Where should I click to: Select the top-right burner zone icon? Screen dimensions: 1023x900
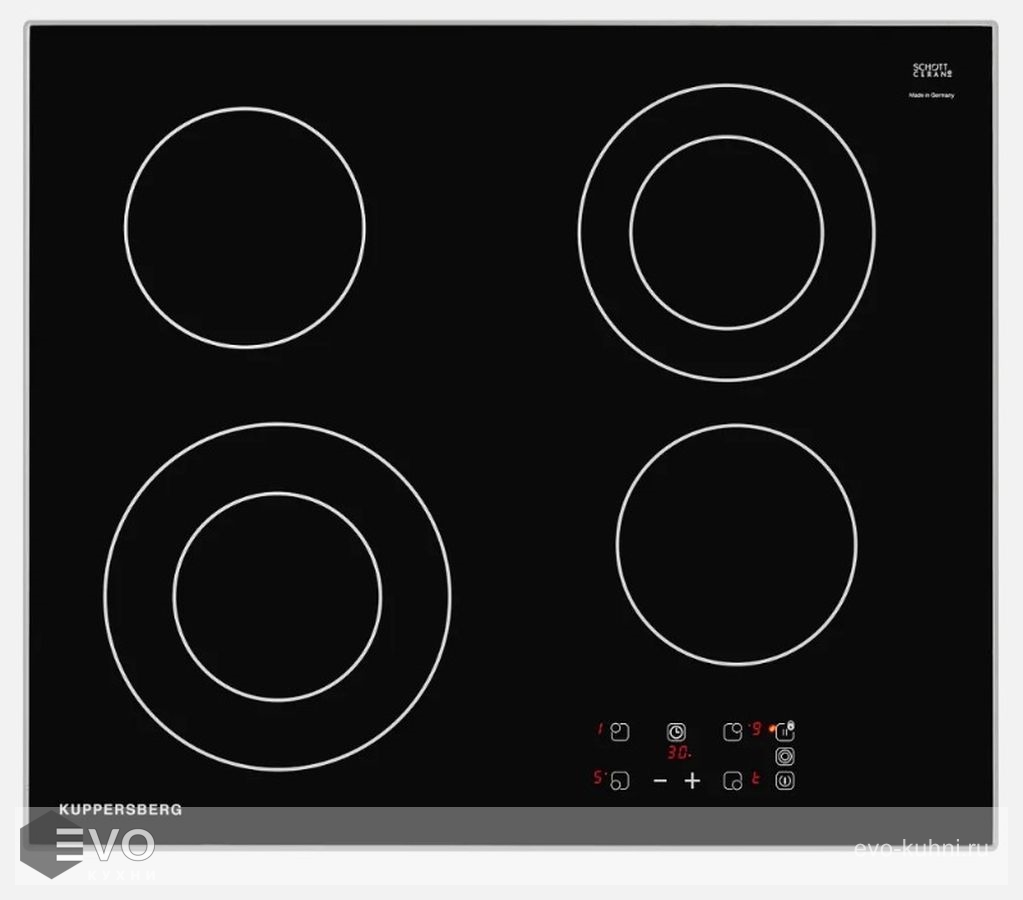pyautogui.click(x=733, y=732)
